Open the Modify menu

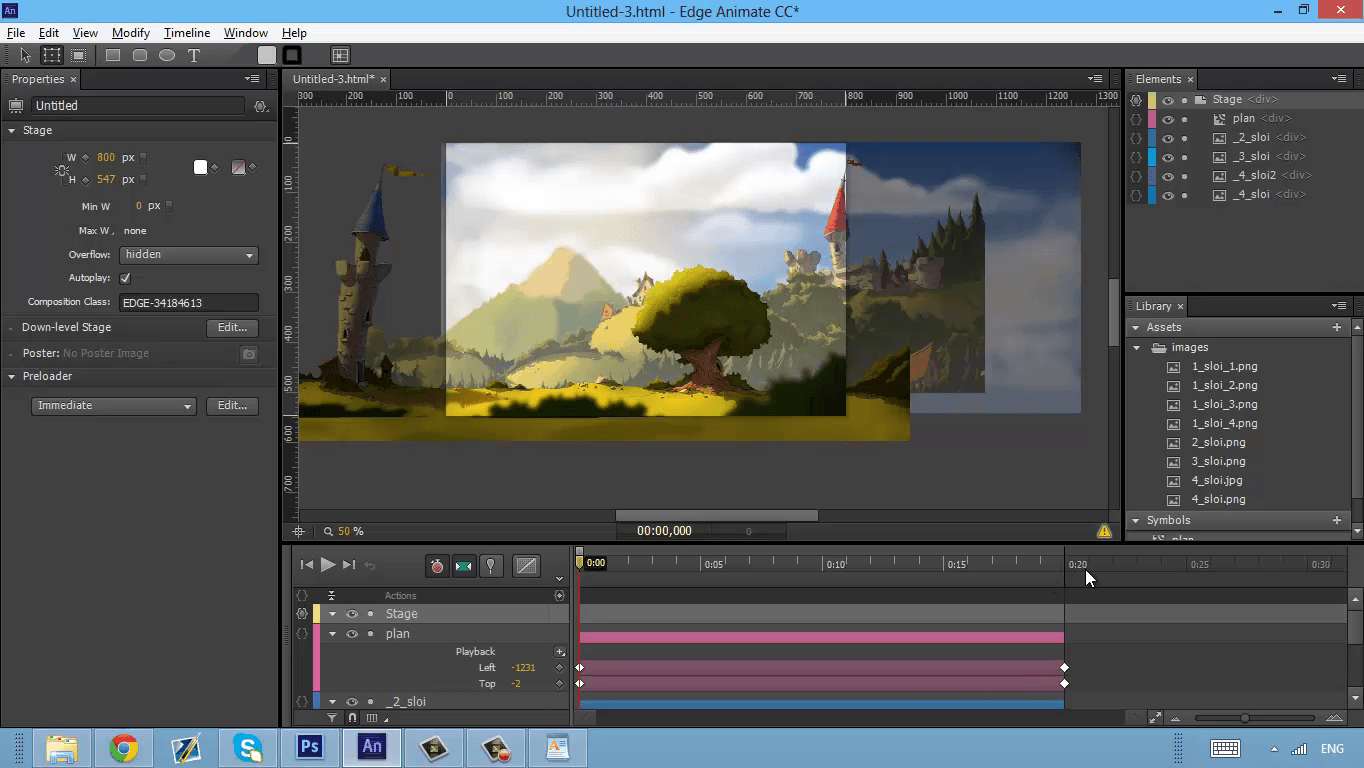[130, 33]
